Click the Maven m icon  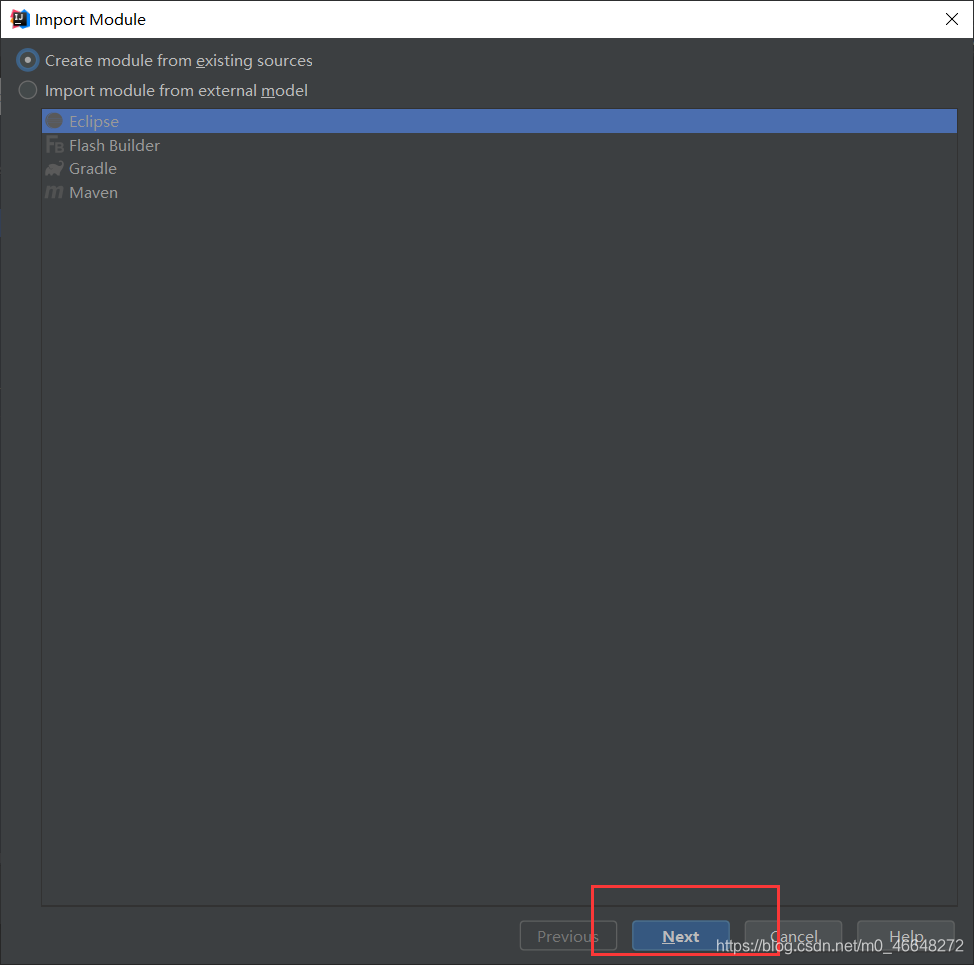[x=55, y=193]
